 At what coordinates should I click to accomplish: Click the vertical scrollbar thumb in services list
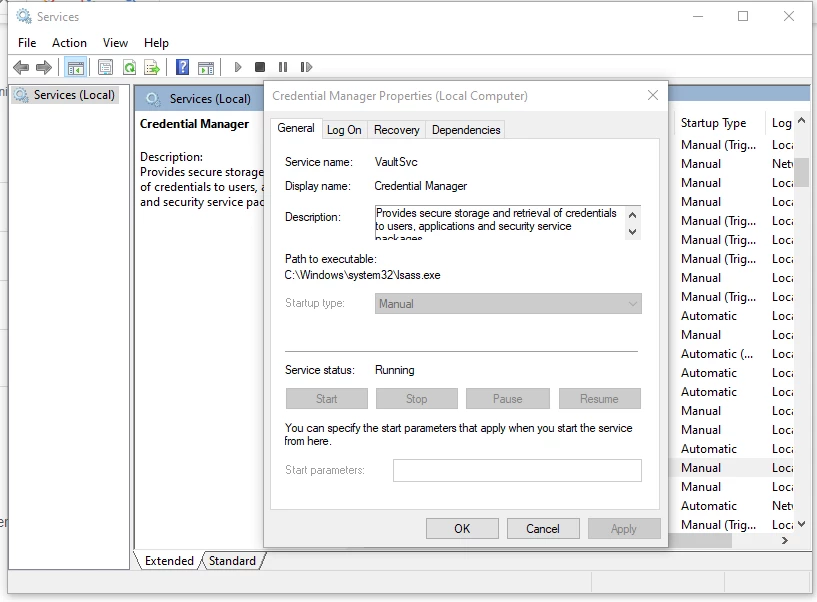(x=802, y=172)
